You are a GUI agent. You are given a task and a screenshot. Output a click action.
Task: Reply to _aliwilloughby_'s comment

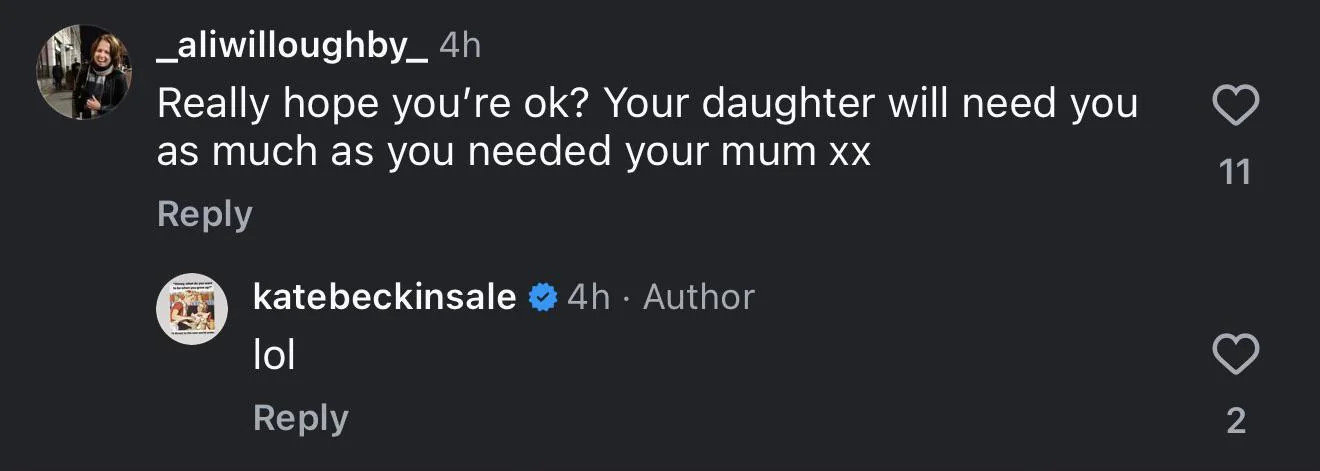coord(205,214)
